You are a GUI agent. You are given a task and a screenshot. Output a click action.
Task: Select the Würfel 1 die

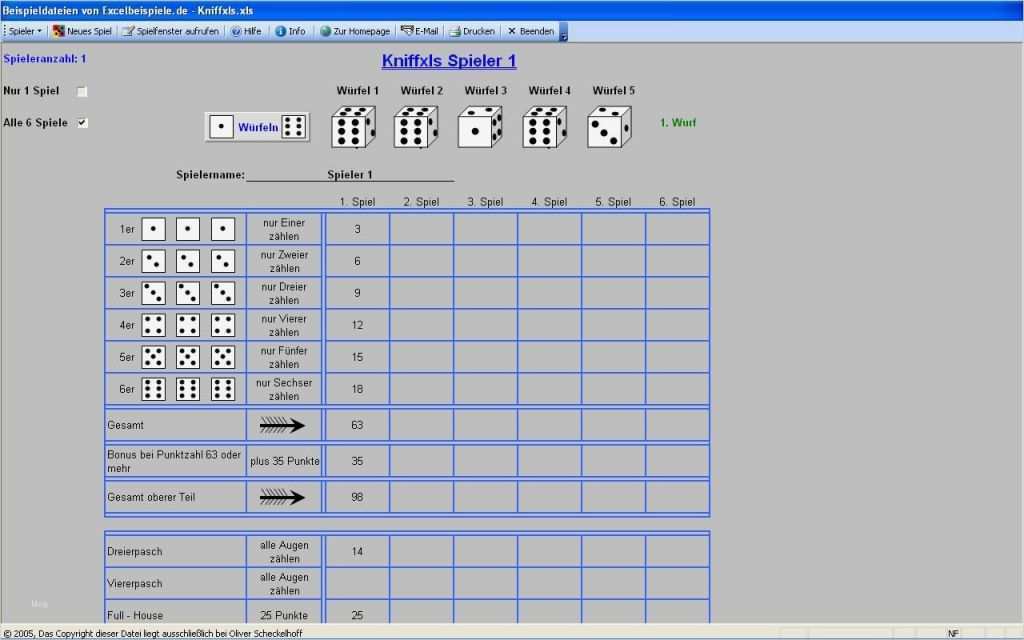pyautogui.click(x=353, y=127)
